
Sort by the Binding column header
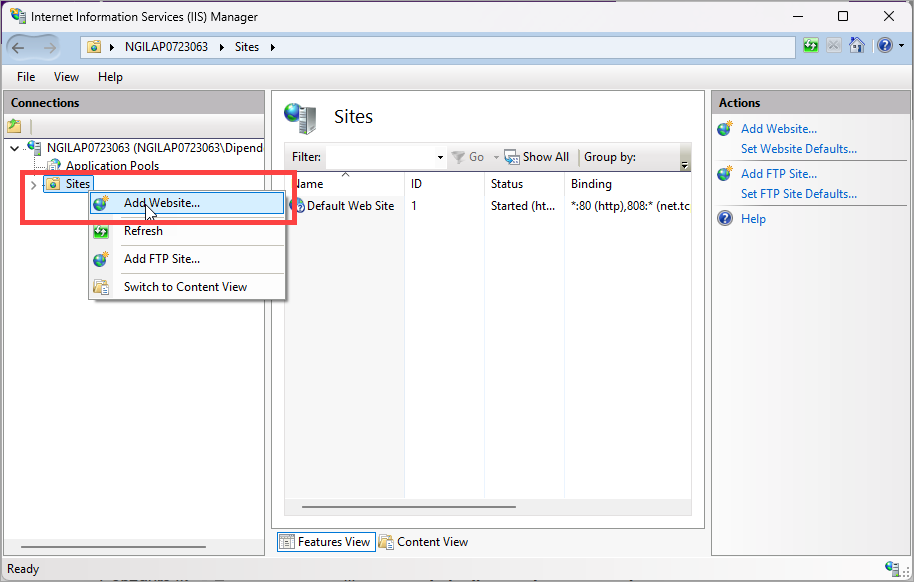tap(628, 184)
